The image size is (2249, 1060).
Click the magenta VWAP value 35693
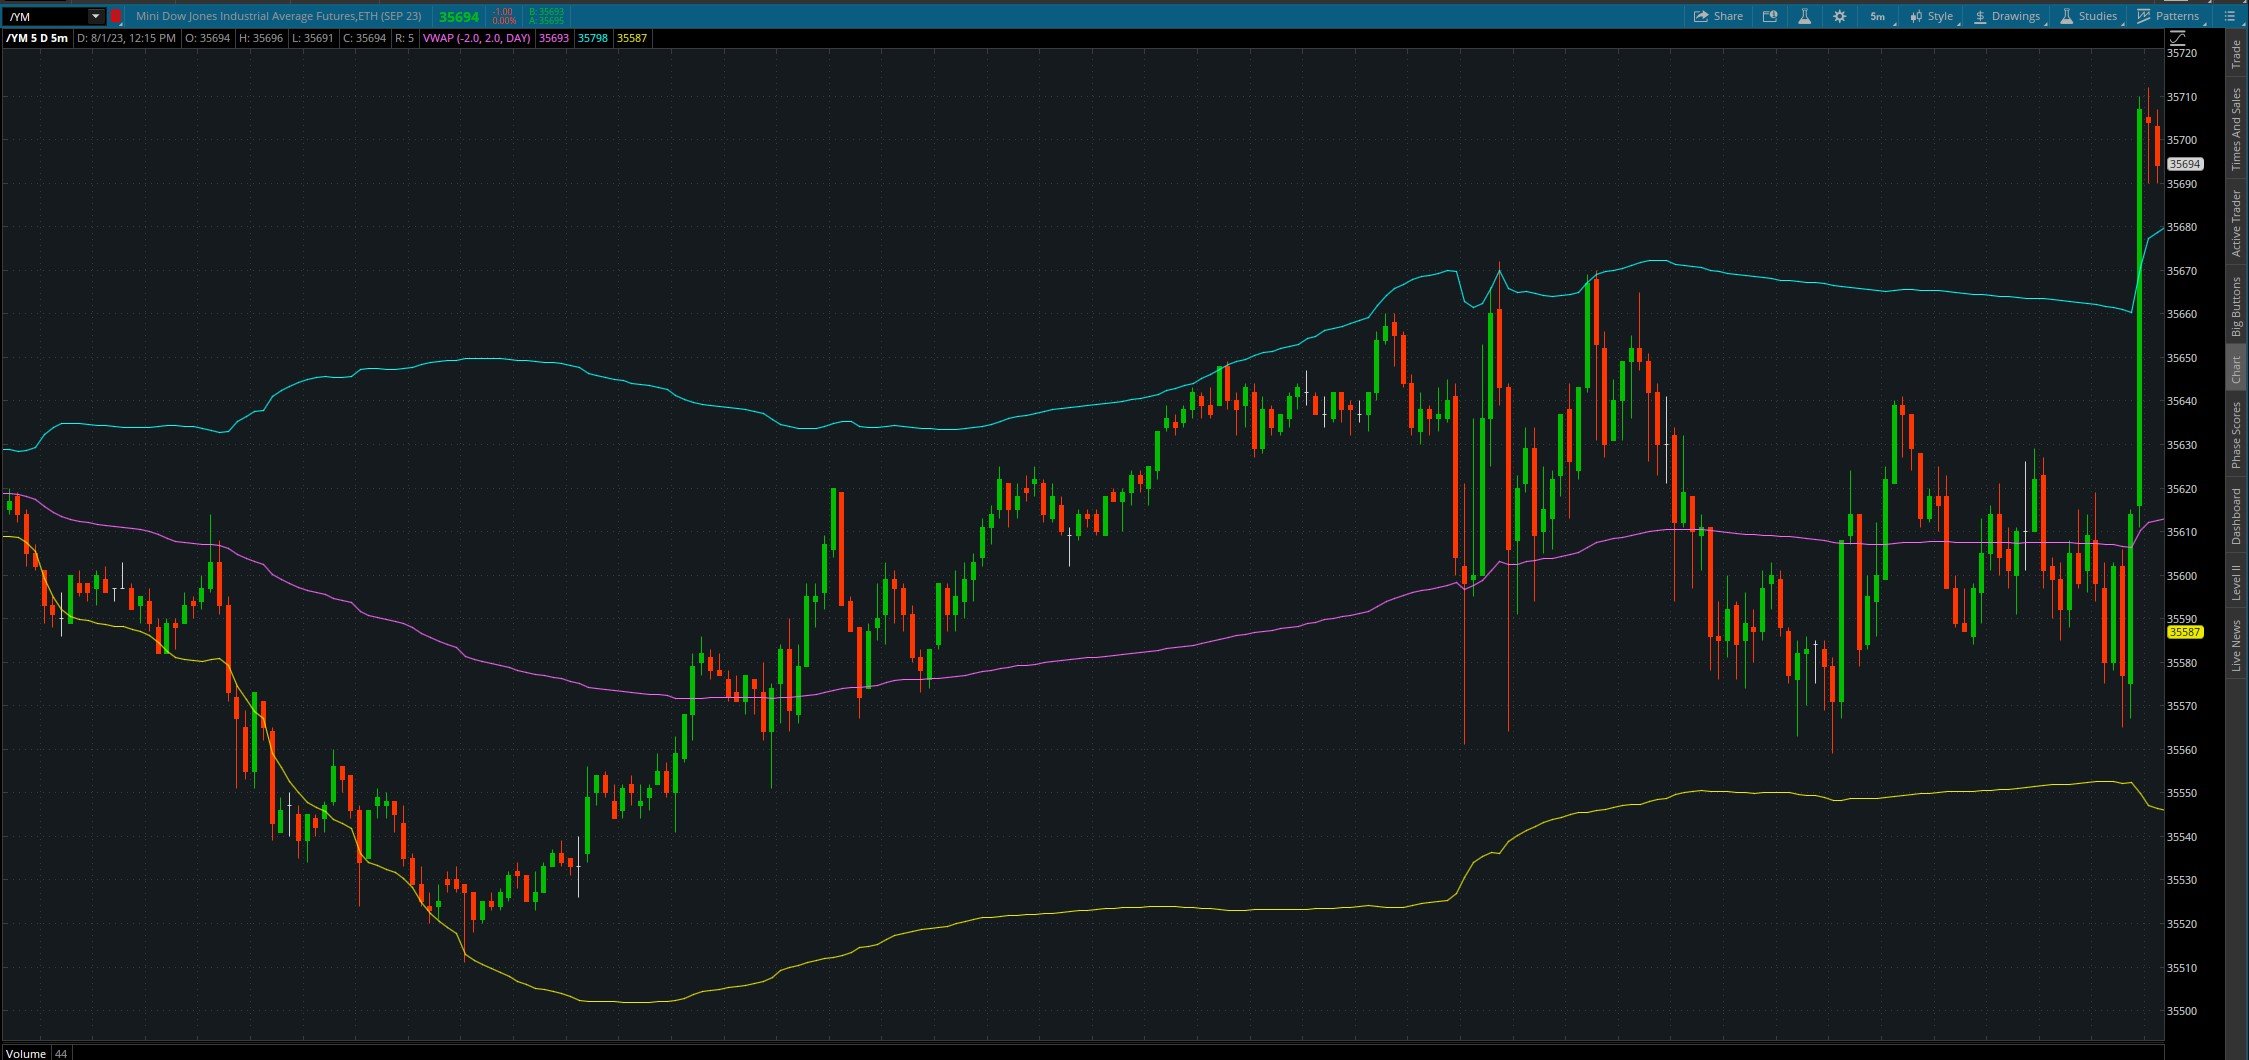pos(554,38)
